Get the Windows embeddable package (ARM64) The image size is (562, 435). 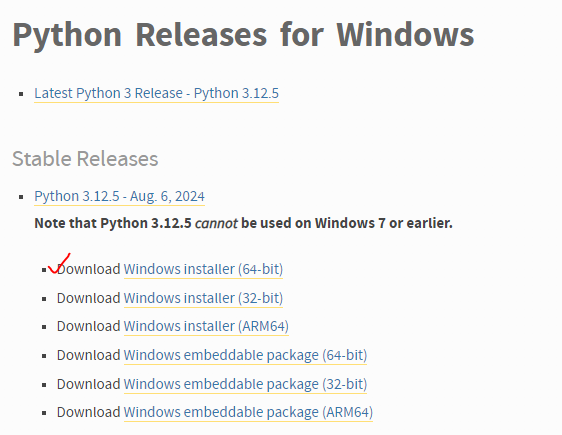[248, 412]
